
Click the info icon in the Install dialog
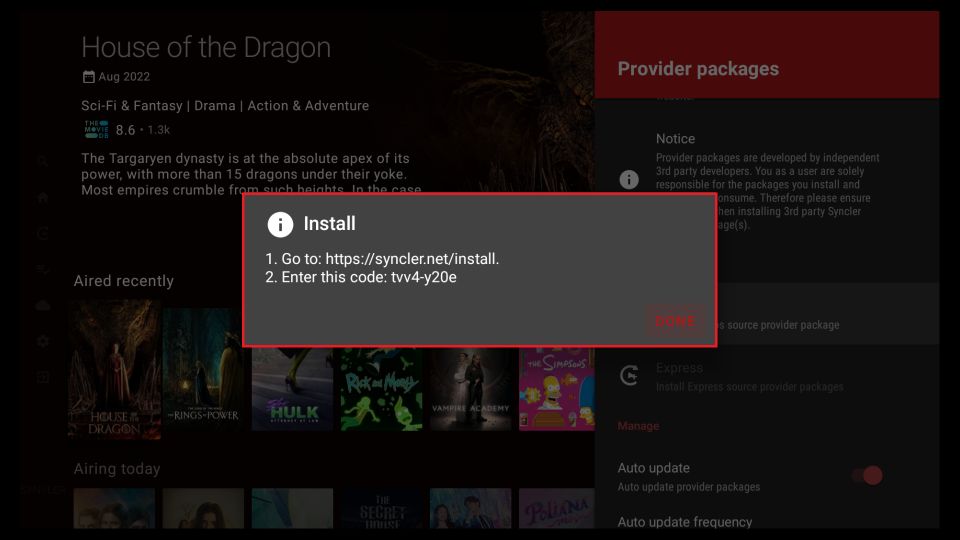point(280,225)
